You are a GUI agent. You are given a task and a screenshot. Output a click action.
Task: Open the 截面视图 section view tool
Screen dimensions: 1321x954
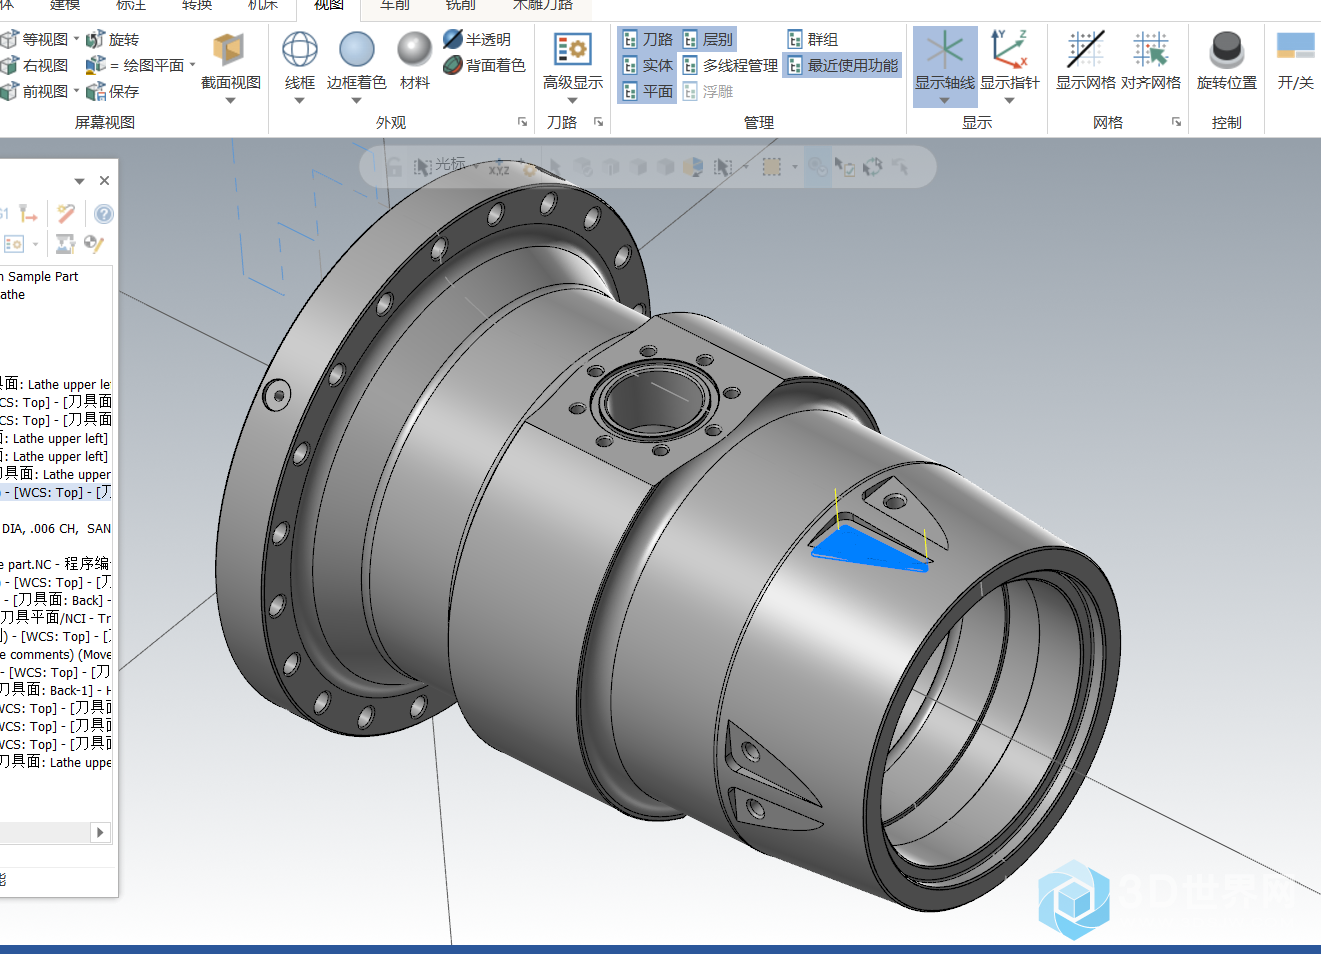[x=230, y=60]
